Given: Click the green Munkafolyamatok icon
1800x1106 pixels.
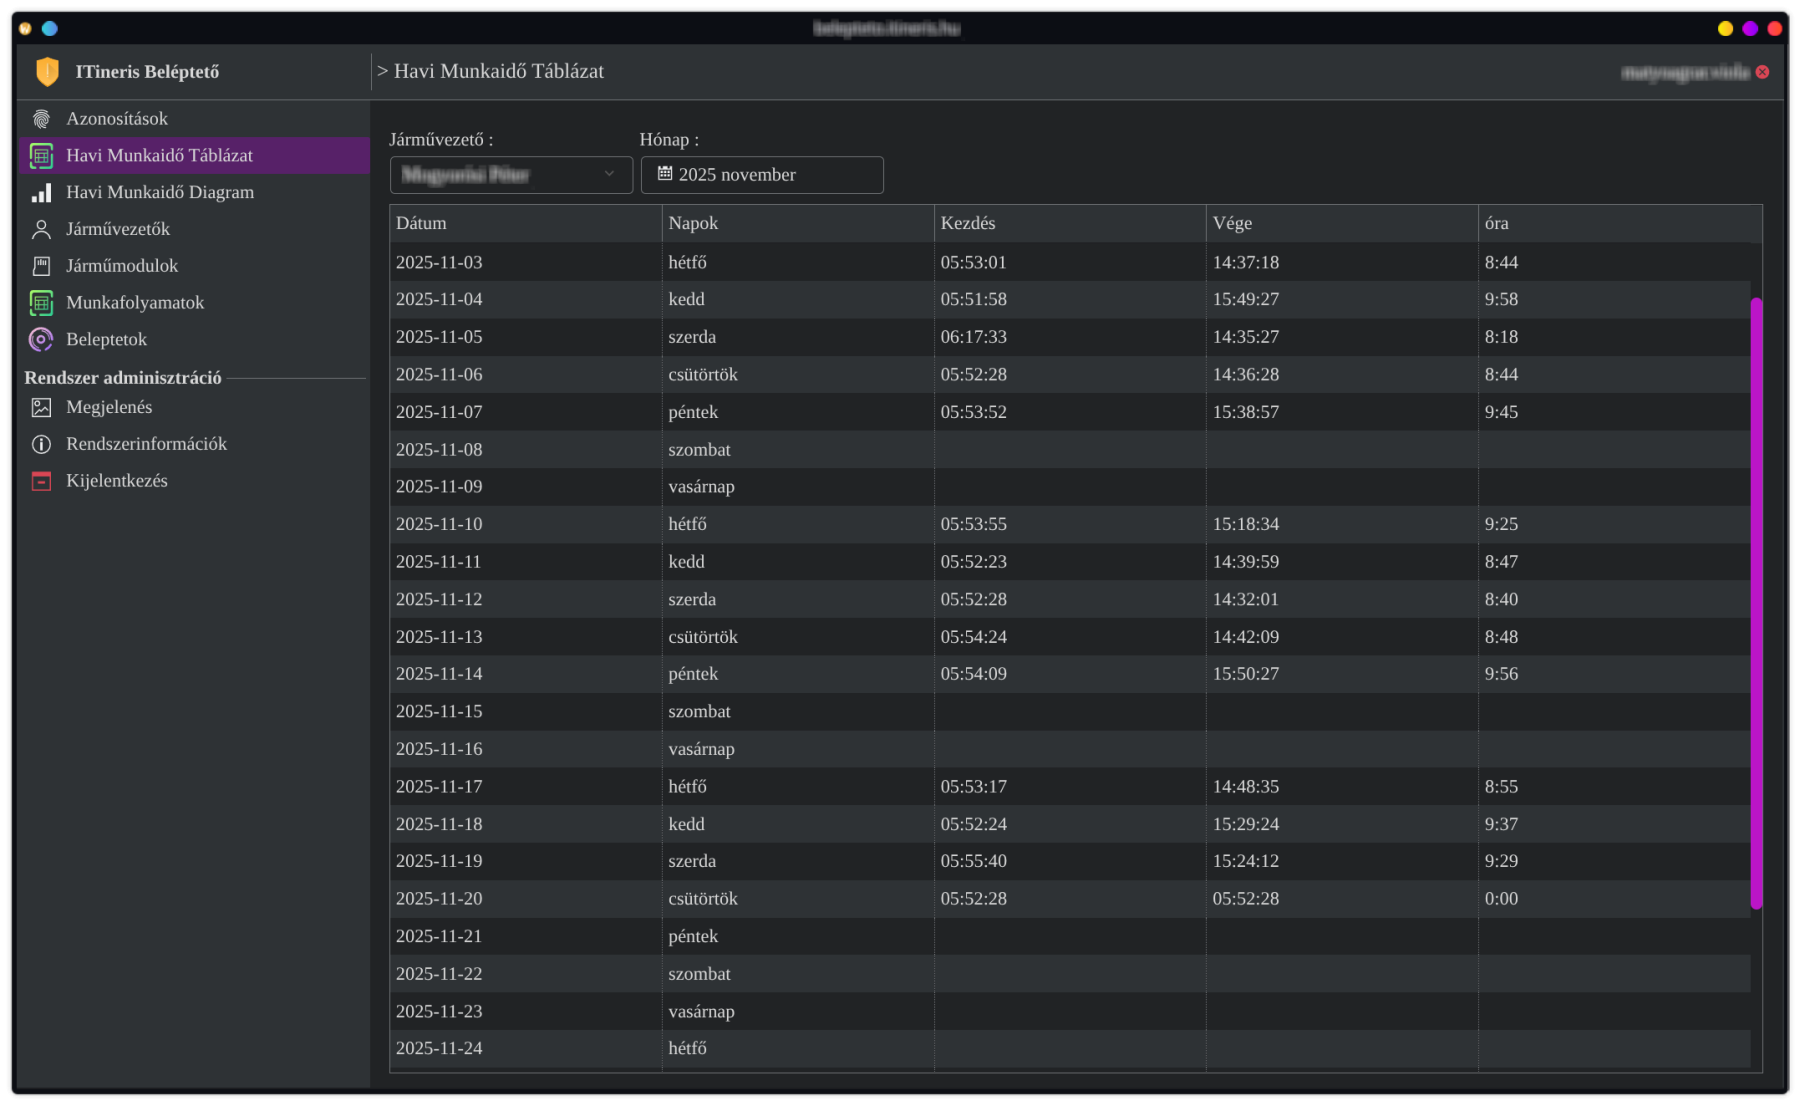Looking at the screenshot, I should coord(41,303).
